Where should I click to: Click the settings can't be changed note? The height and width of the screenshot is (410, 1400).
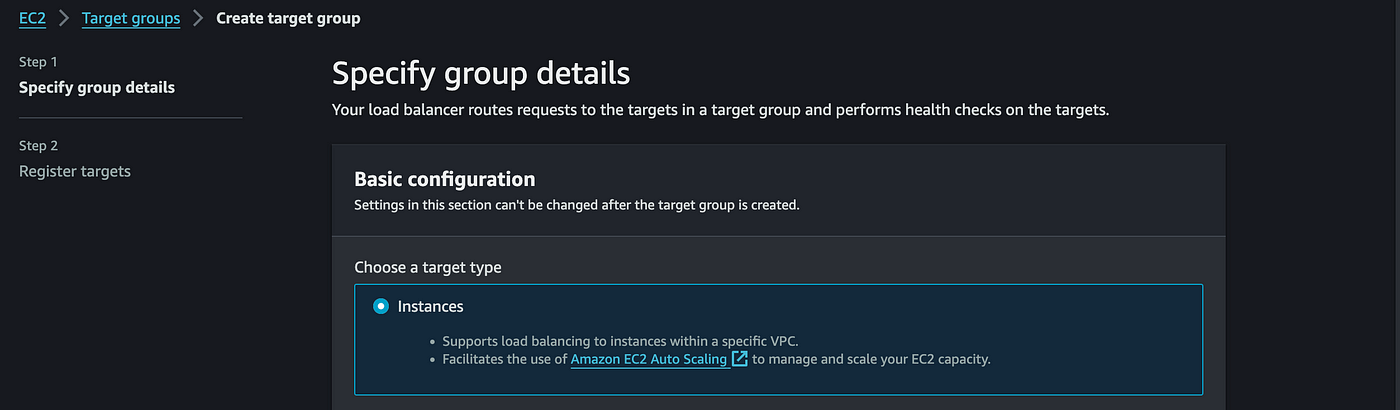577,205
